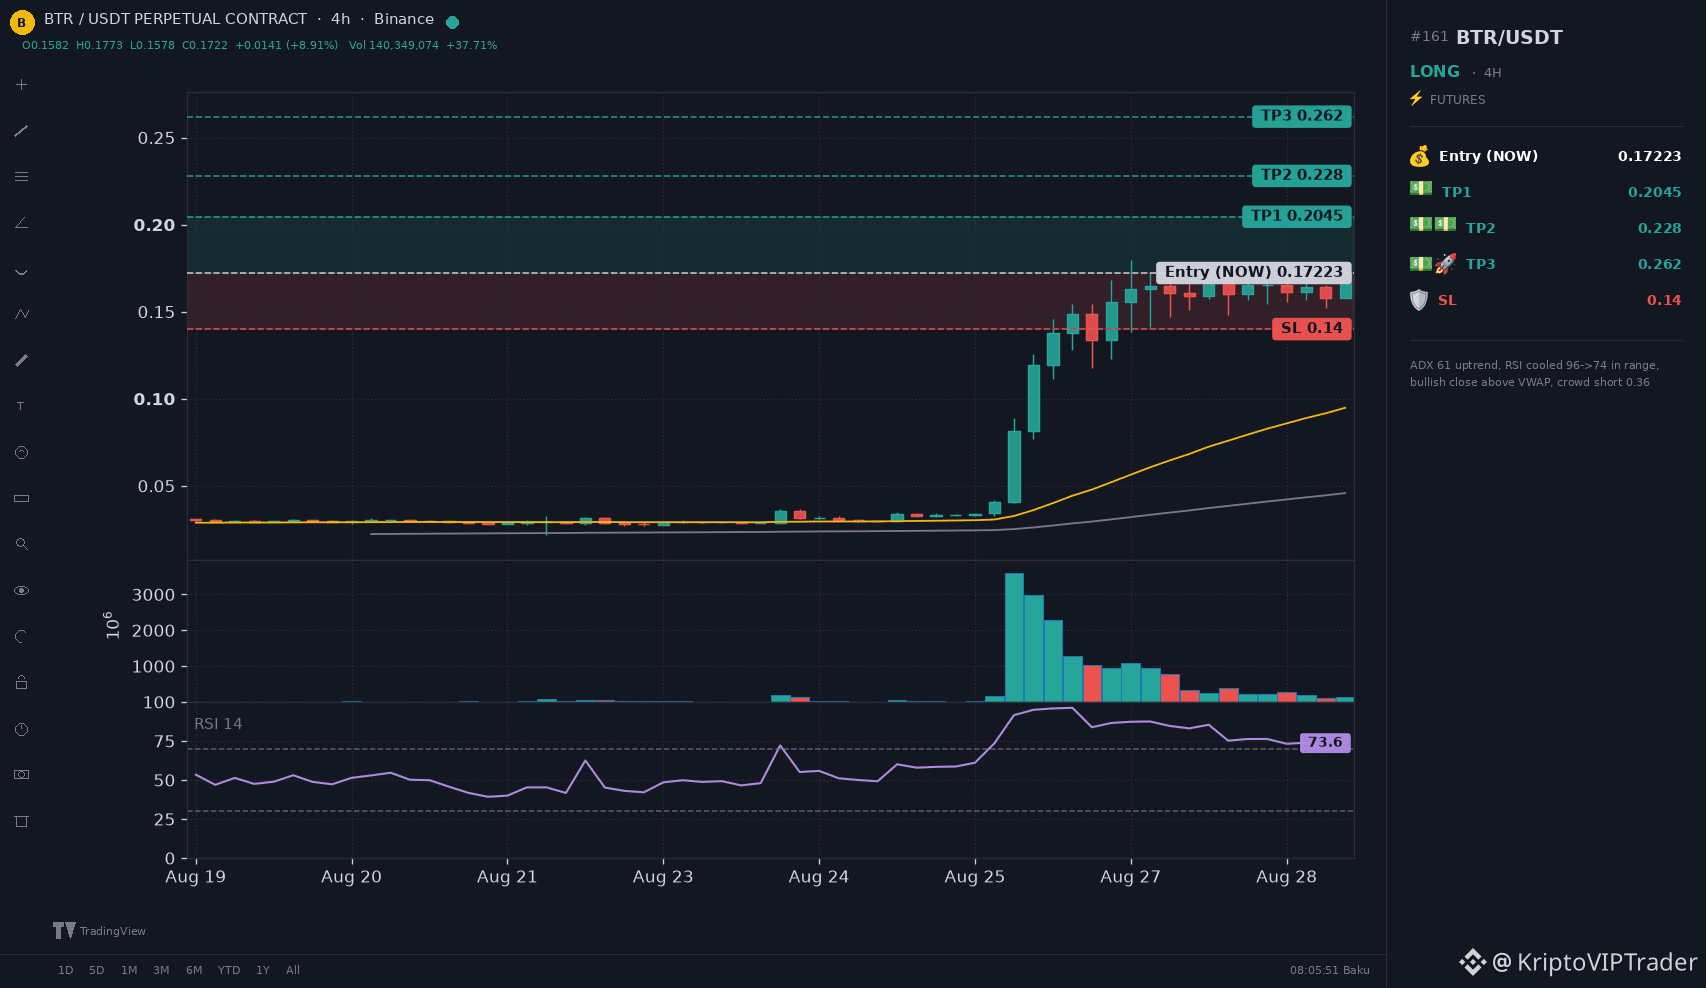Click the ADX 61 uptrend analysis note
Screen dimensions: 1706x988
[x=1534, y=374]
